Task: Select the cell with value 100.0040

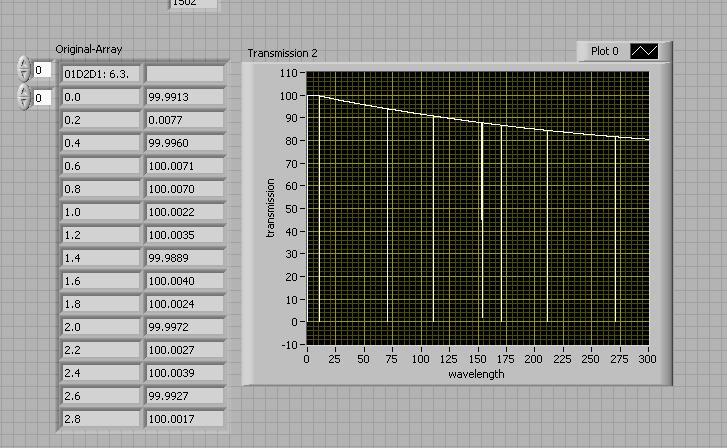Action: coord(185,281)
